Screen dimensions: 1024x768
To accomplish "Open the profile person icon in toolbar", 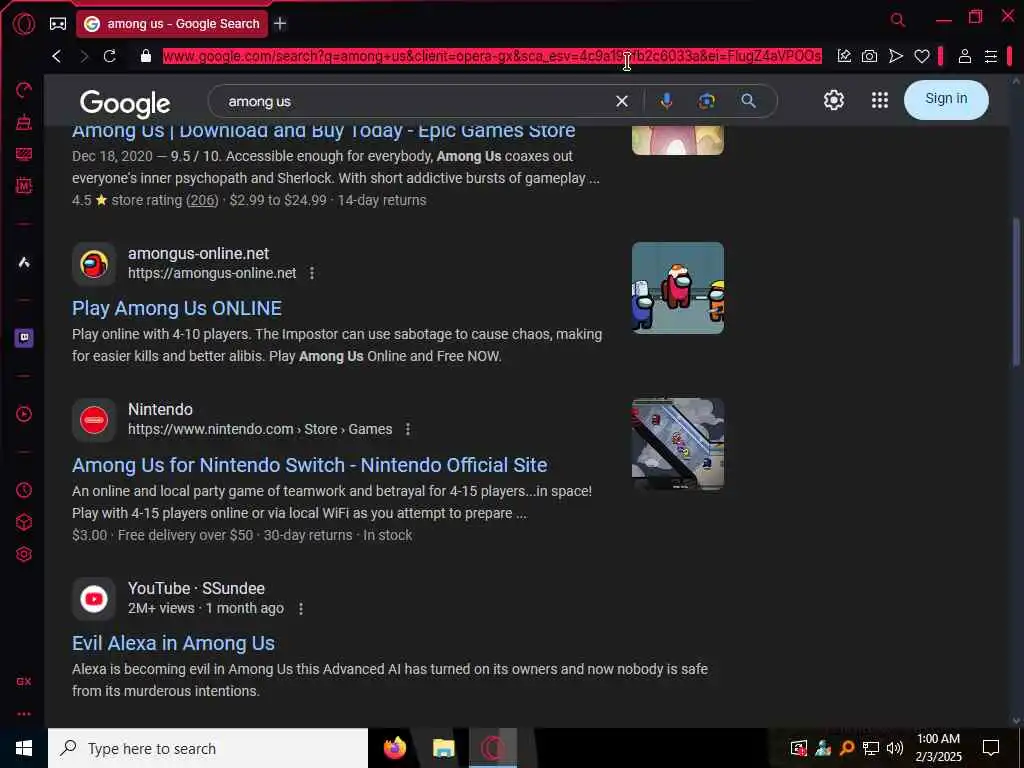I will pyautogui.click(x=965, y=56).
